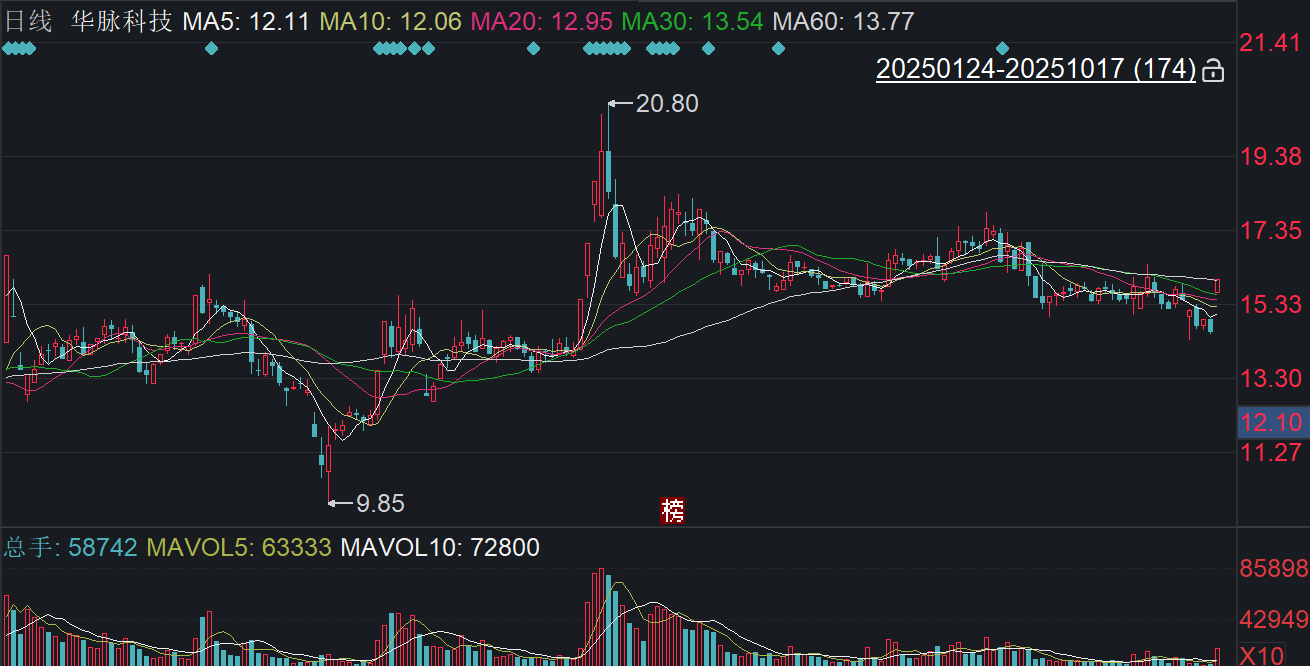Click the 20.80 high price annotation
Image resolution: width=1310 pixels, height=666 pixels.
click(x=667, y=103)
